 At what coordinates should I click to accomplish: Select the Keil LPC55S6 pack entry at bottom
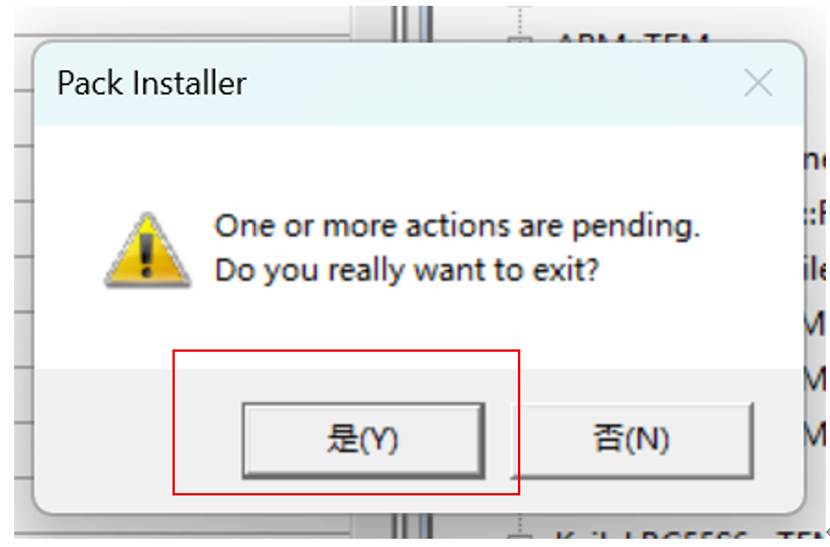[688, 535]
